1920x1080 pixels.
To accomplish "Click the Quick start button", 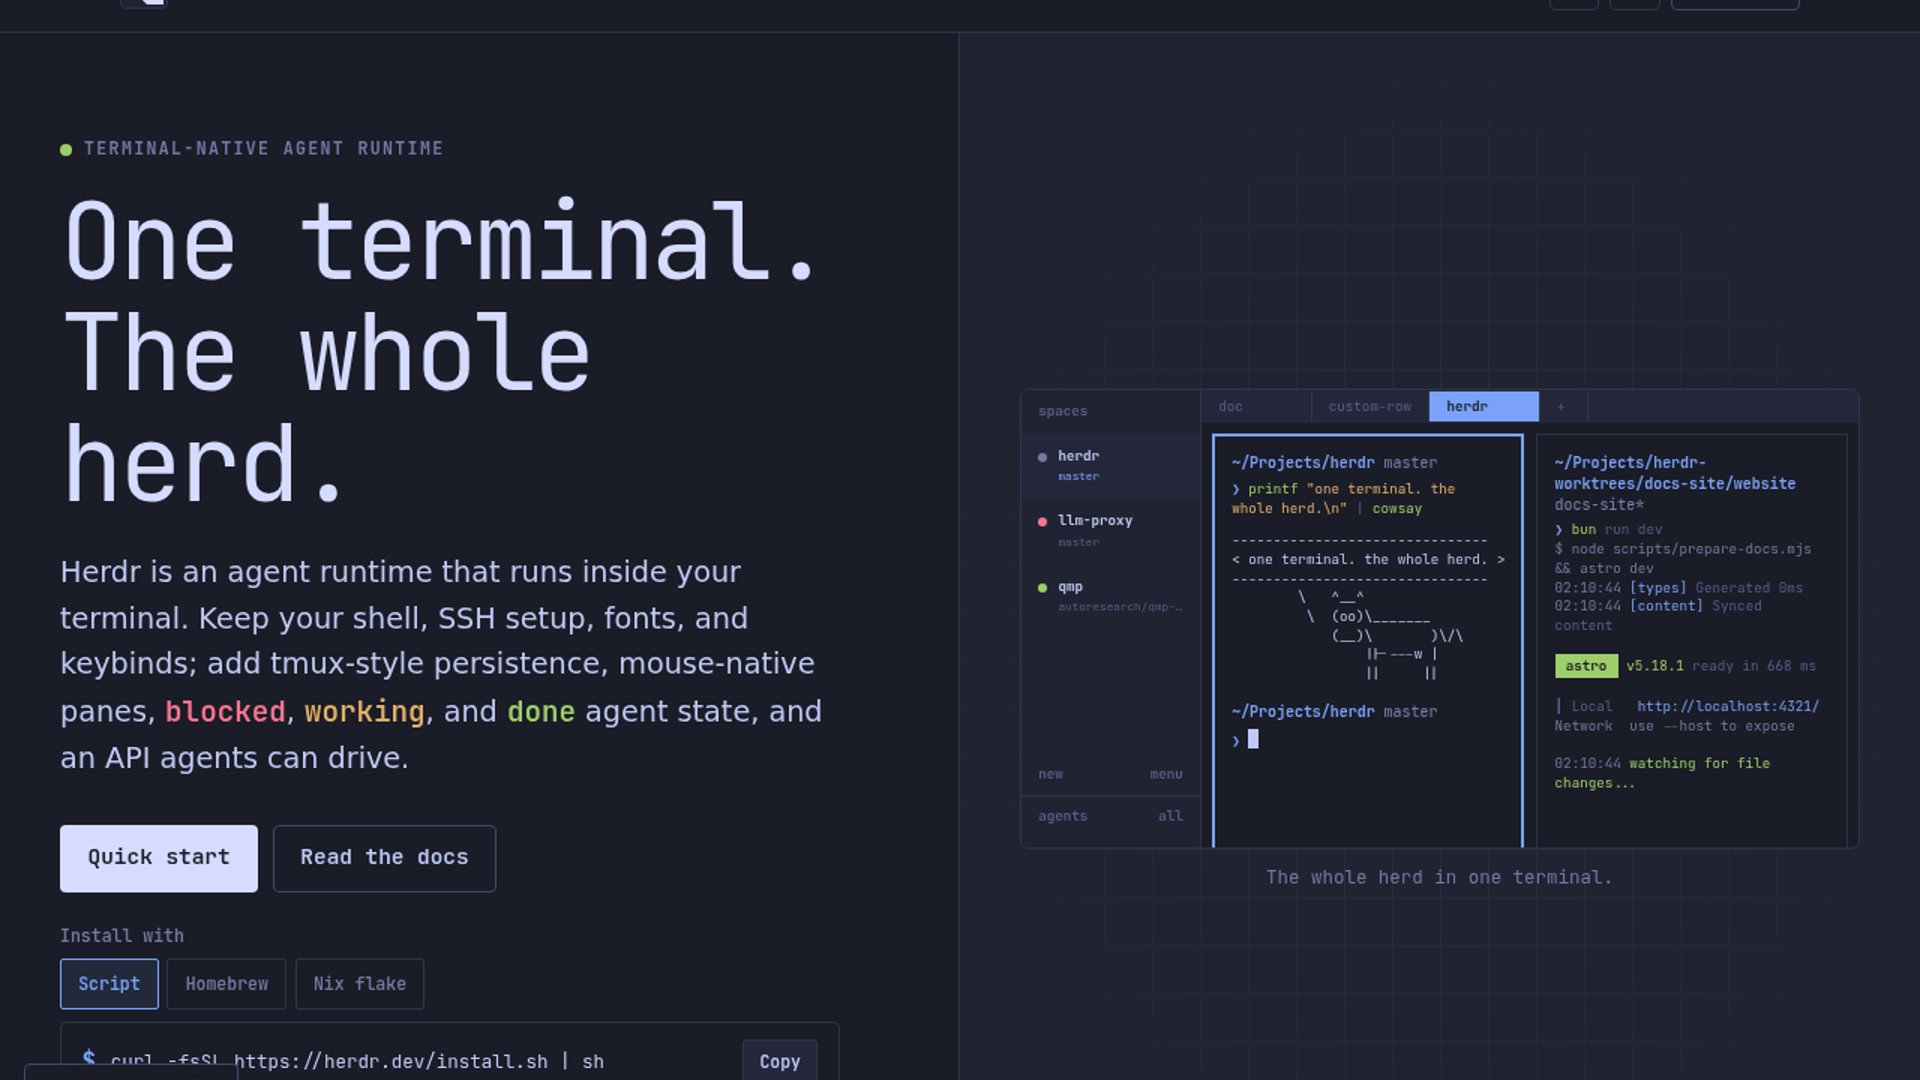I will point(158,858).
